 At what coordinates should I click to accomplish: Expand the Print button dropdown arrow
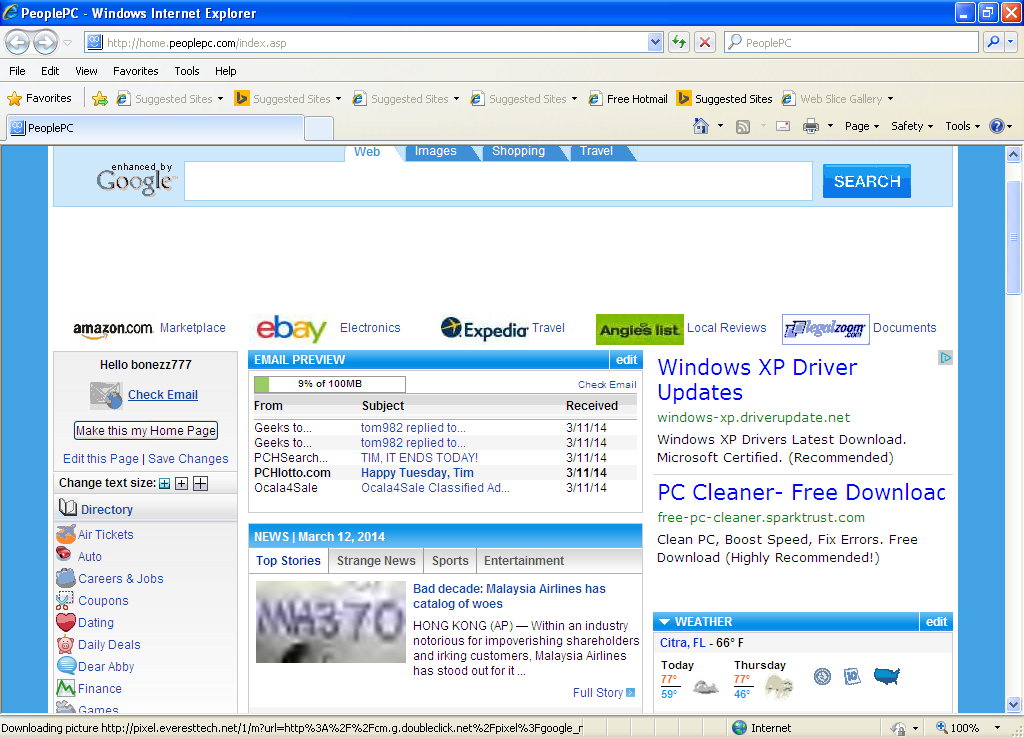[x=830, y=126]
